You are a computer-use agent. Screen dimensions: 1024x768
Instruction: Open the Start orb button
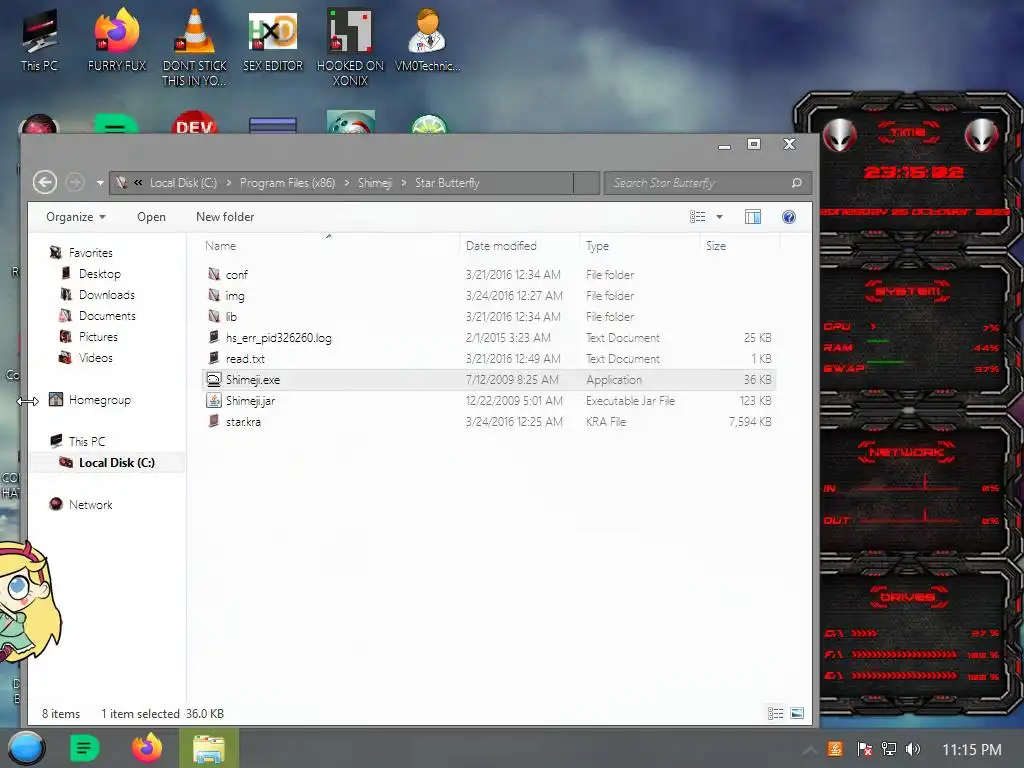[x=27, y=748]
